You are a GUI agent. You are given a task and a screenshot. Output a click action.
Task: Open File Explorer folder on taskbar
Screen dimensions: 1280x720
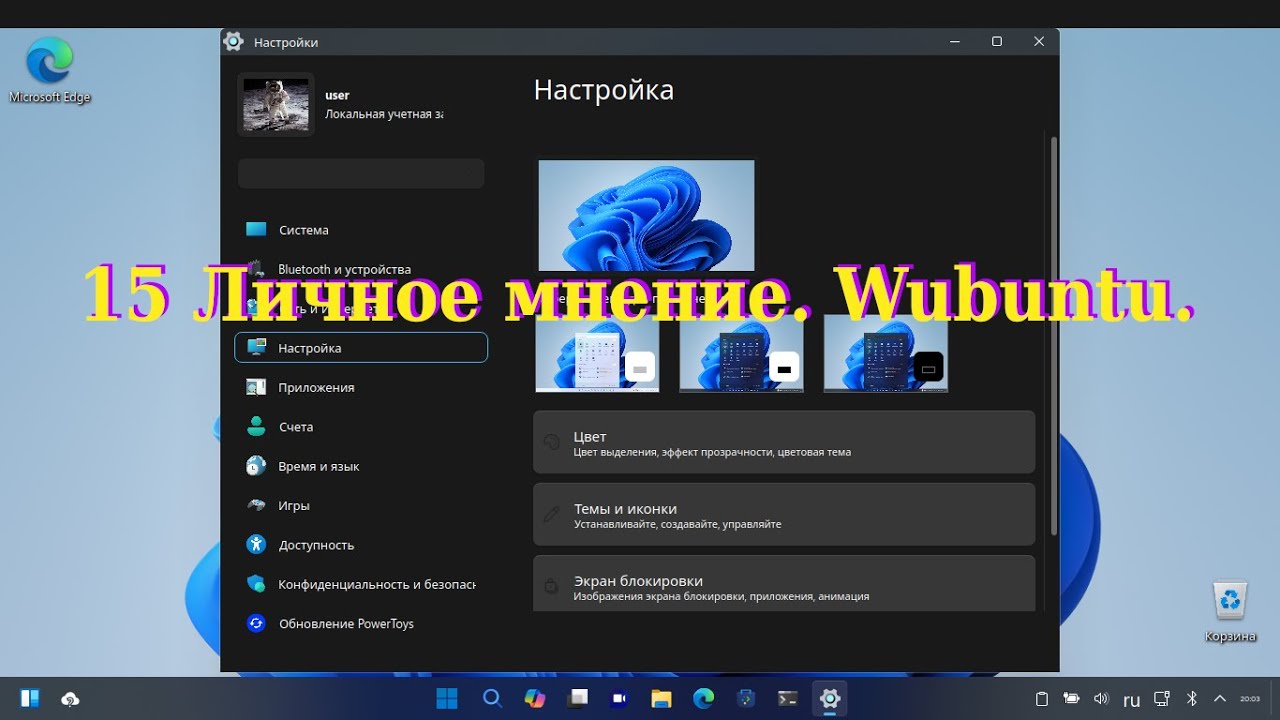click(661, 698)
